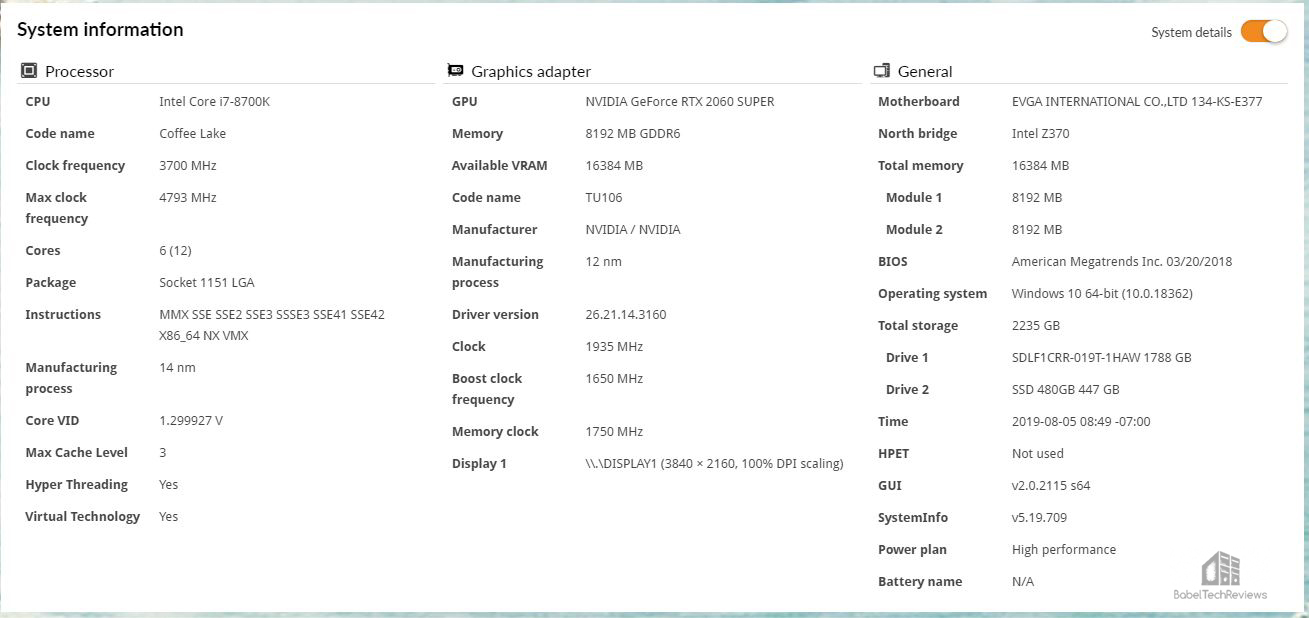The height and width of the screenshot is (618, 1309).
Task: Click the '4793 MHz' max clock value
Action: [x=188, y=197]
